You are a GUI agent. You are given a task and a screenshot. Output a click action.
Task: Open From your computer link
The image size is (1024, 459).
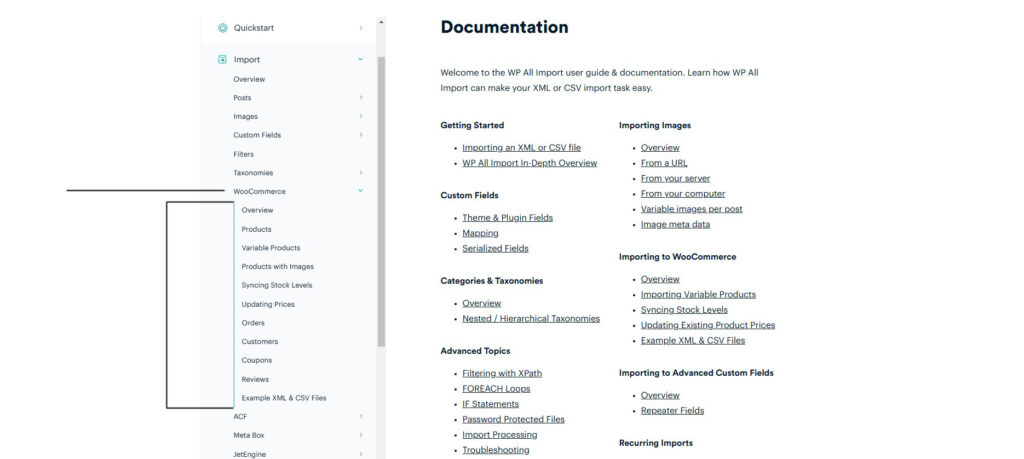tap(683, 194)
